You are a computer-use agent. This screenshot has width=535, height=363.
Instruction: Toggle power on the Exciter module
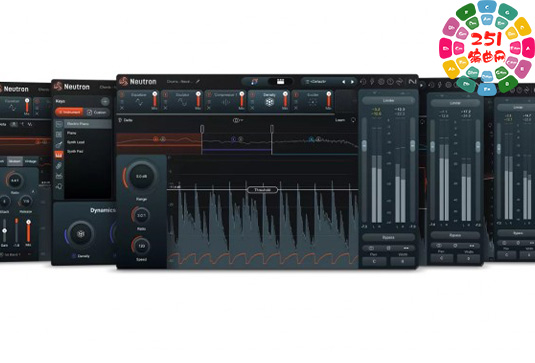pos(296,95)
